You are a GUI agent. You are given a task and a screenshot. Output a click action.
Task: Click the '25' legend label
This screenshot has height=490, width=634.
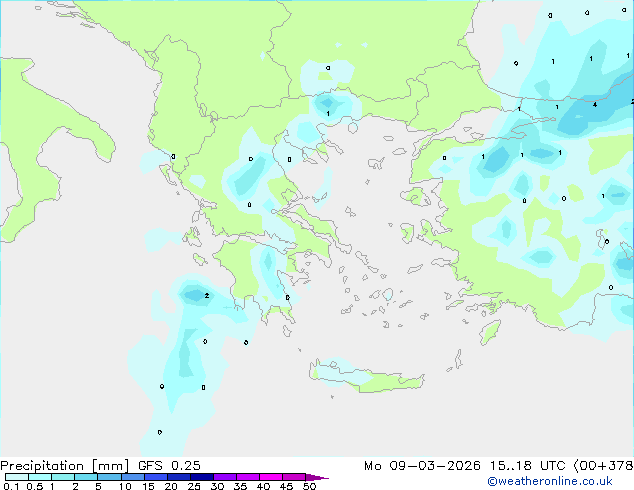(194, 486)
